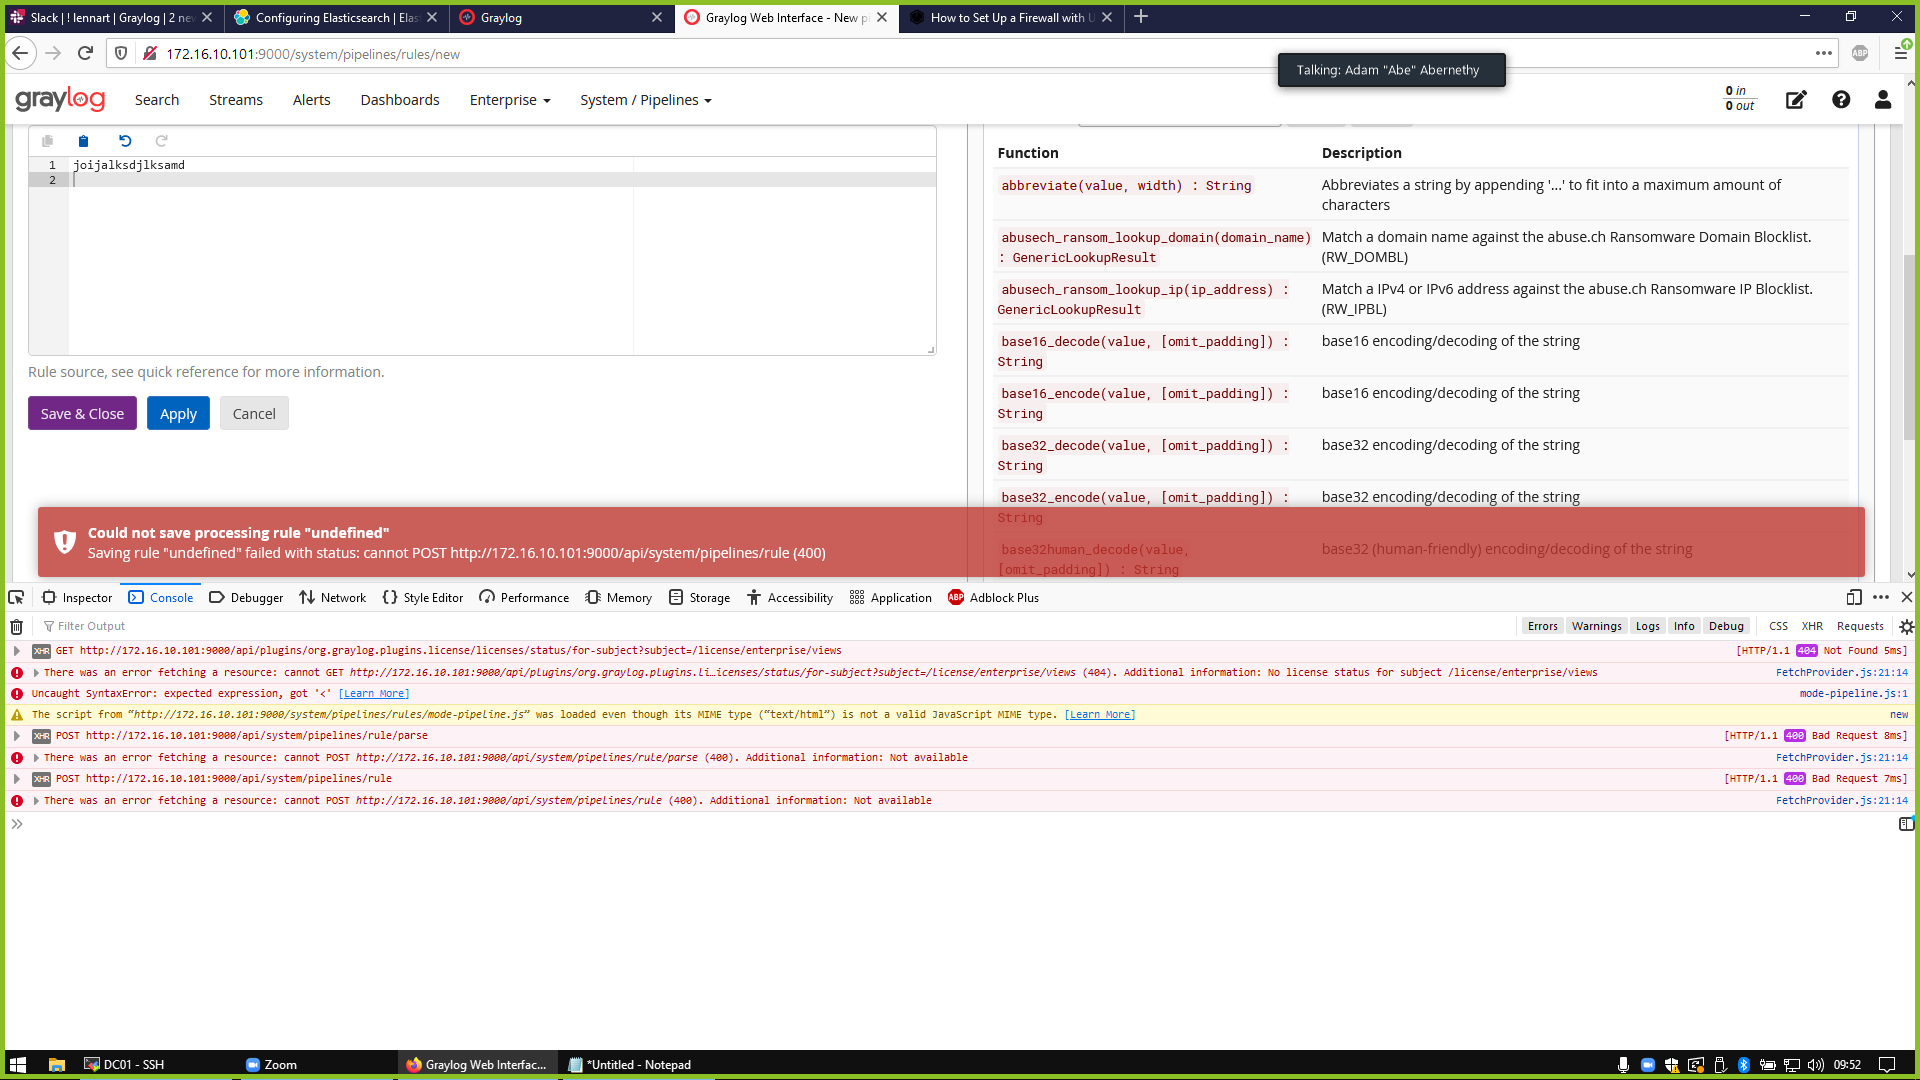Screen dimensions: 1920x1080
Task: Click the copy icon above the rule editor
Action: click(46, 141)
